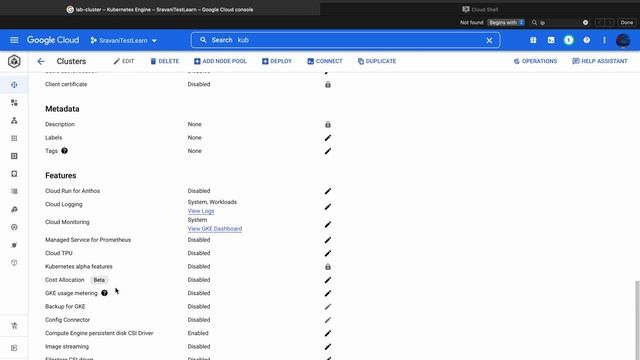Edit the Cloud TPU setting
Screen dimensions: 640x360
[328, 253]
